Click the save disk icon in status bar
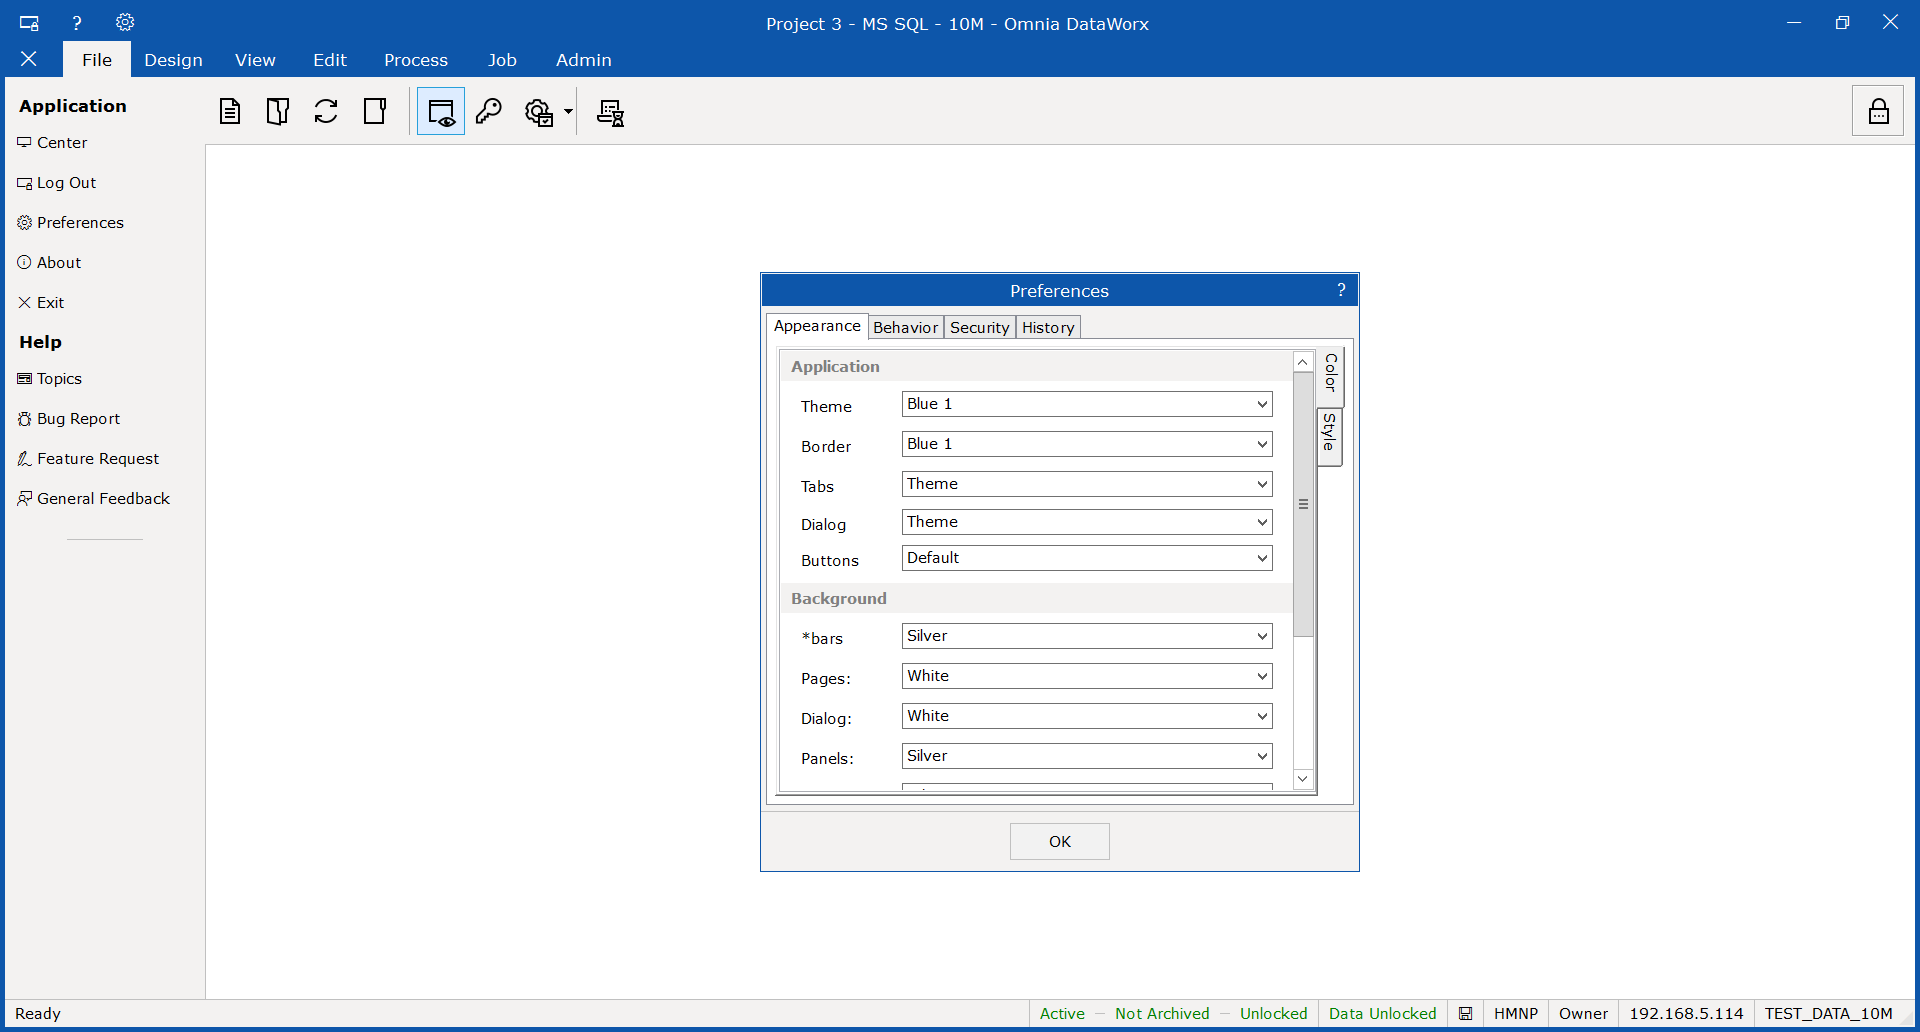Image resolution: width=1920 pixels, height=1032 pixels. (x=1465, y=1013)
